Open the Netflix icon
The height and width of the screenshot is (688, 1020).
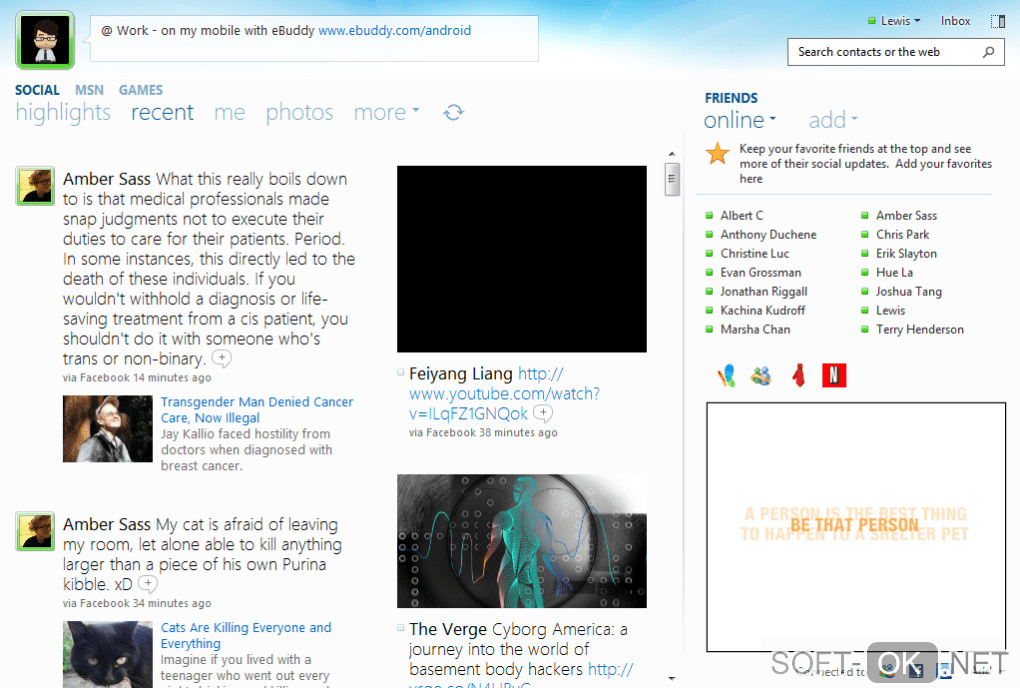(834, 375)
